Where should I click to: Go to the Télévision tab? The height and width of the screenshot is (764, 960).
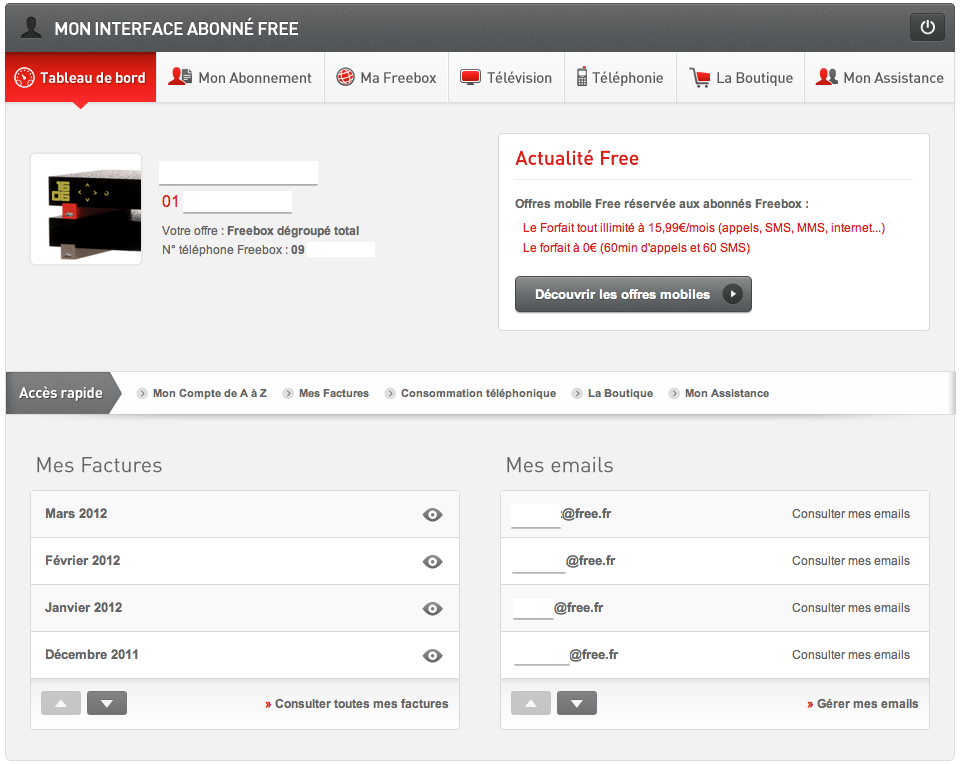click(x=506, y=77)
